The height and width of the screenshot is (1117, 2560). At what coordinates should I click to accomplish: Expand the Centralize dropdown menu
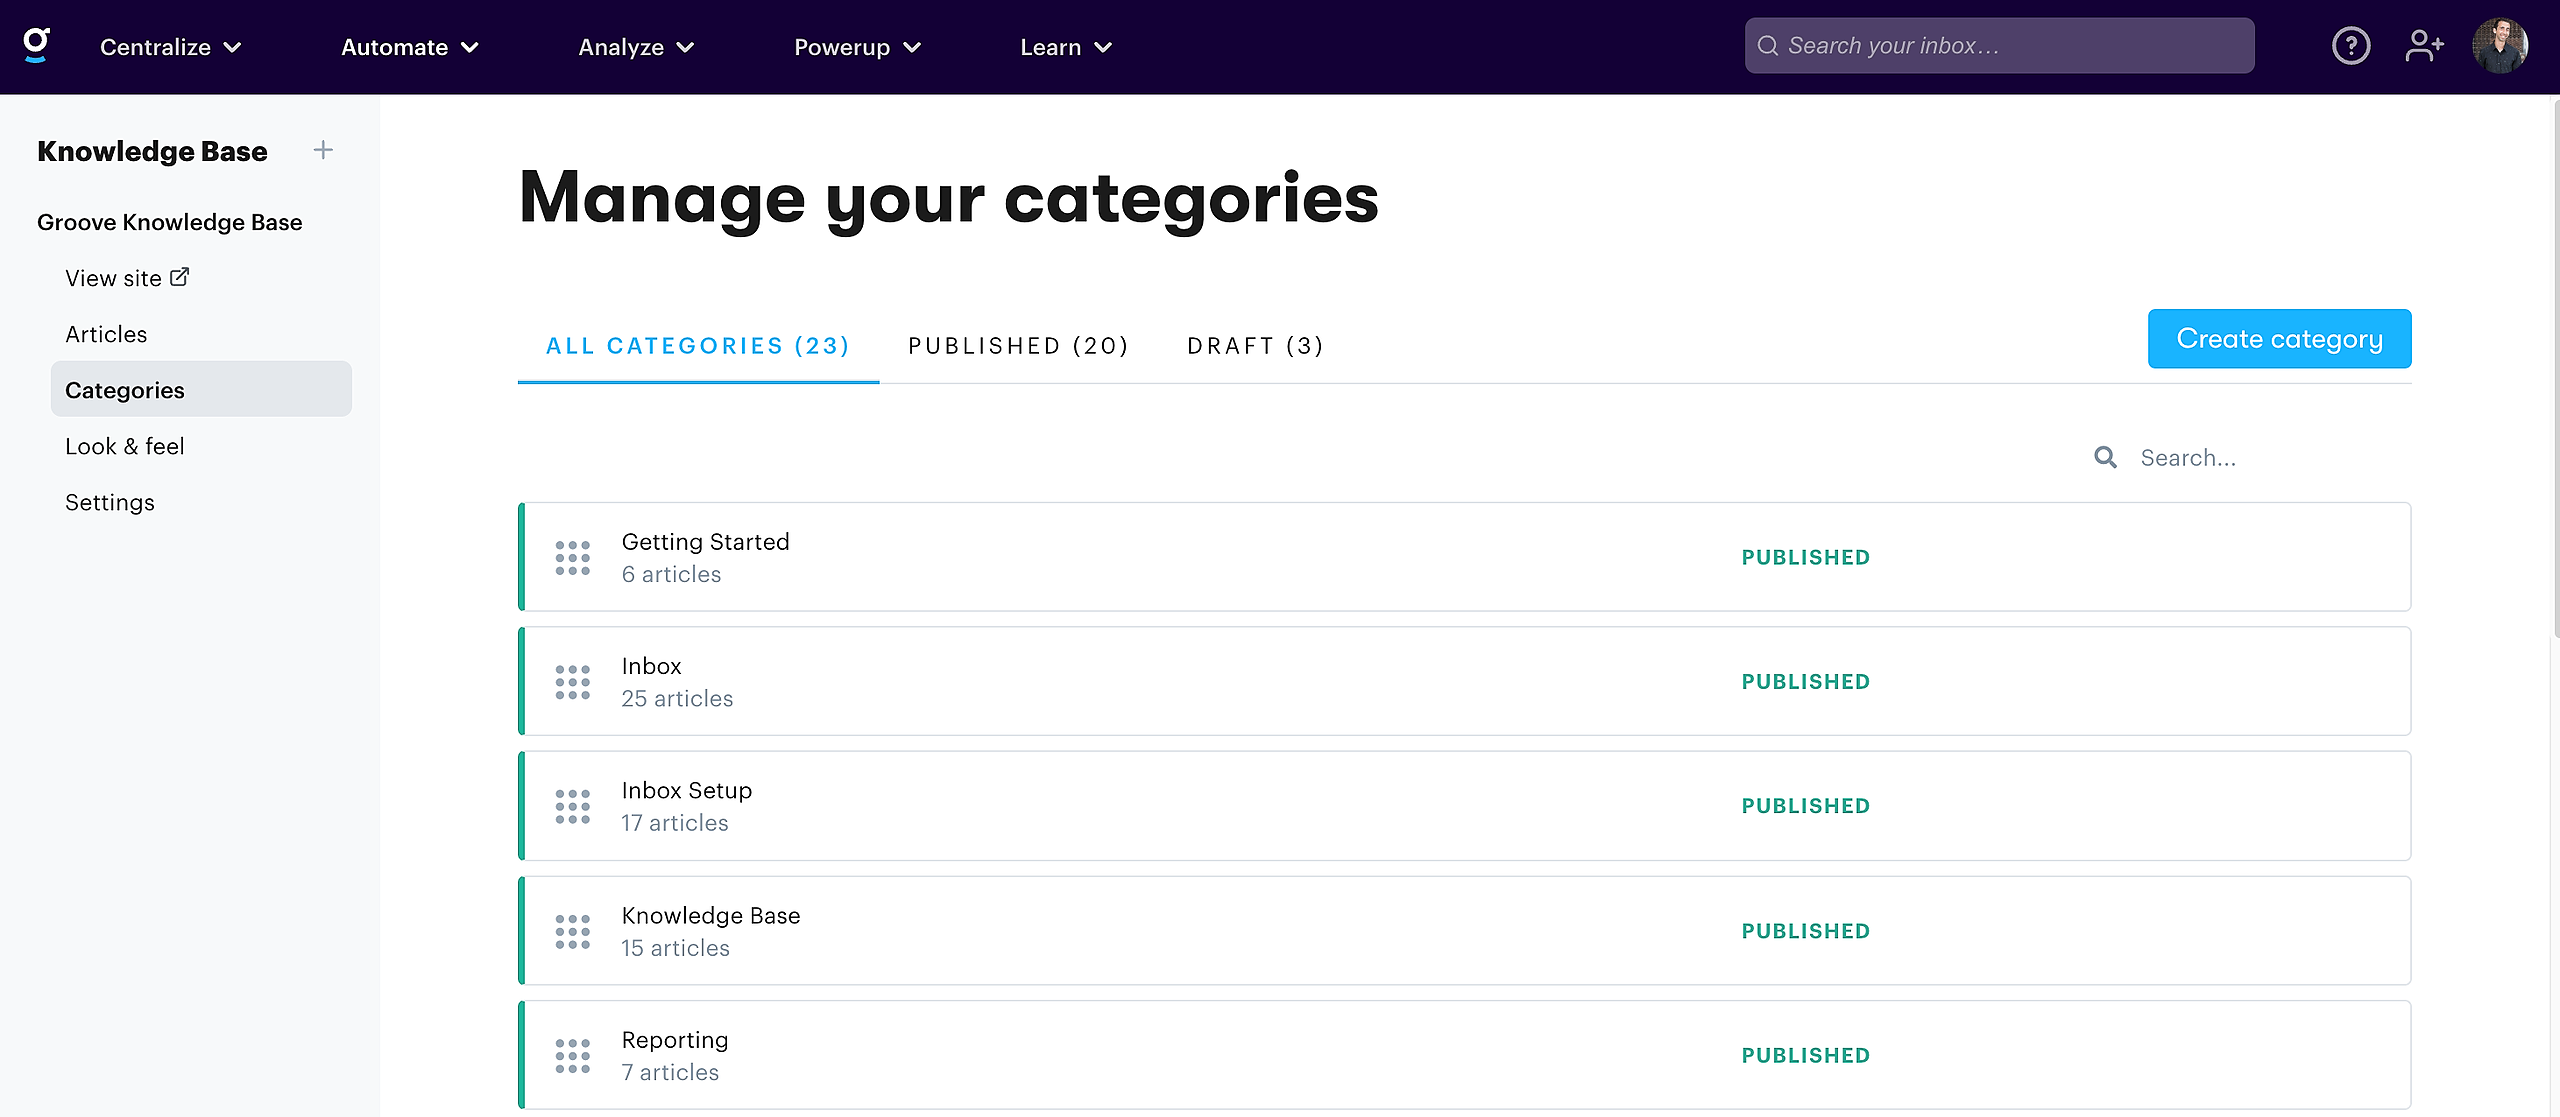pyautogui.click(x=170, y=47)
